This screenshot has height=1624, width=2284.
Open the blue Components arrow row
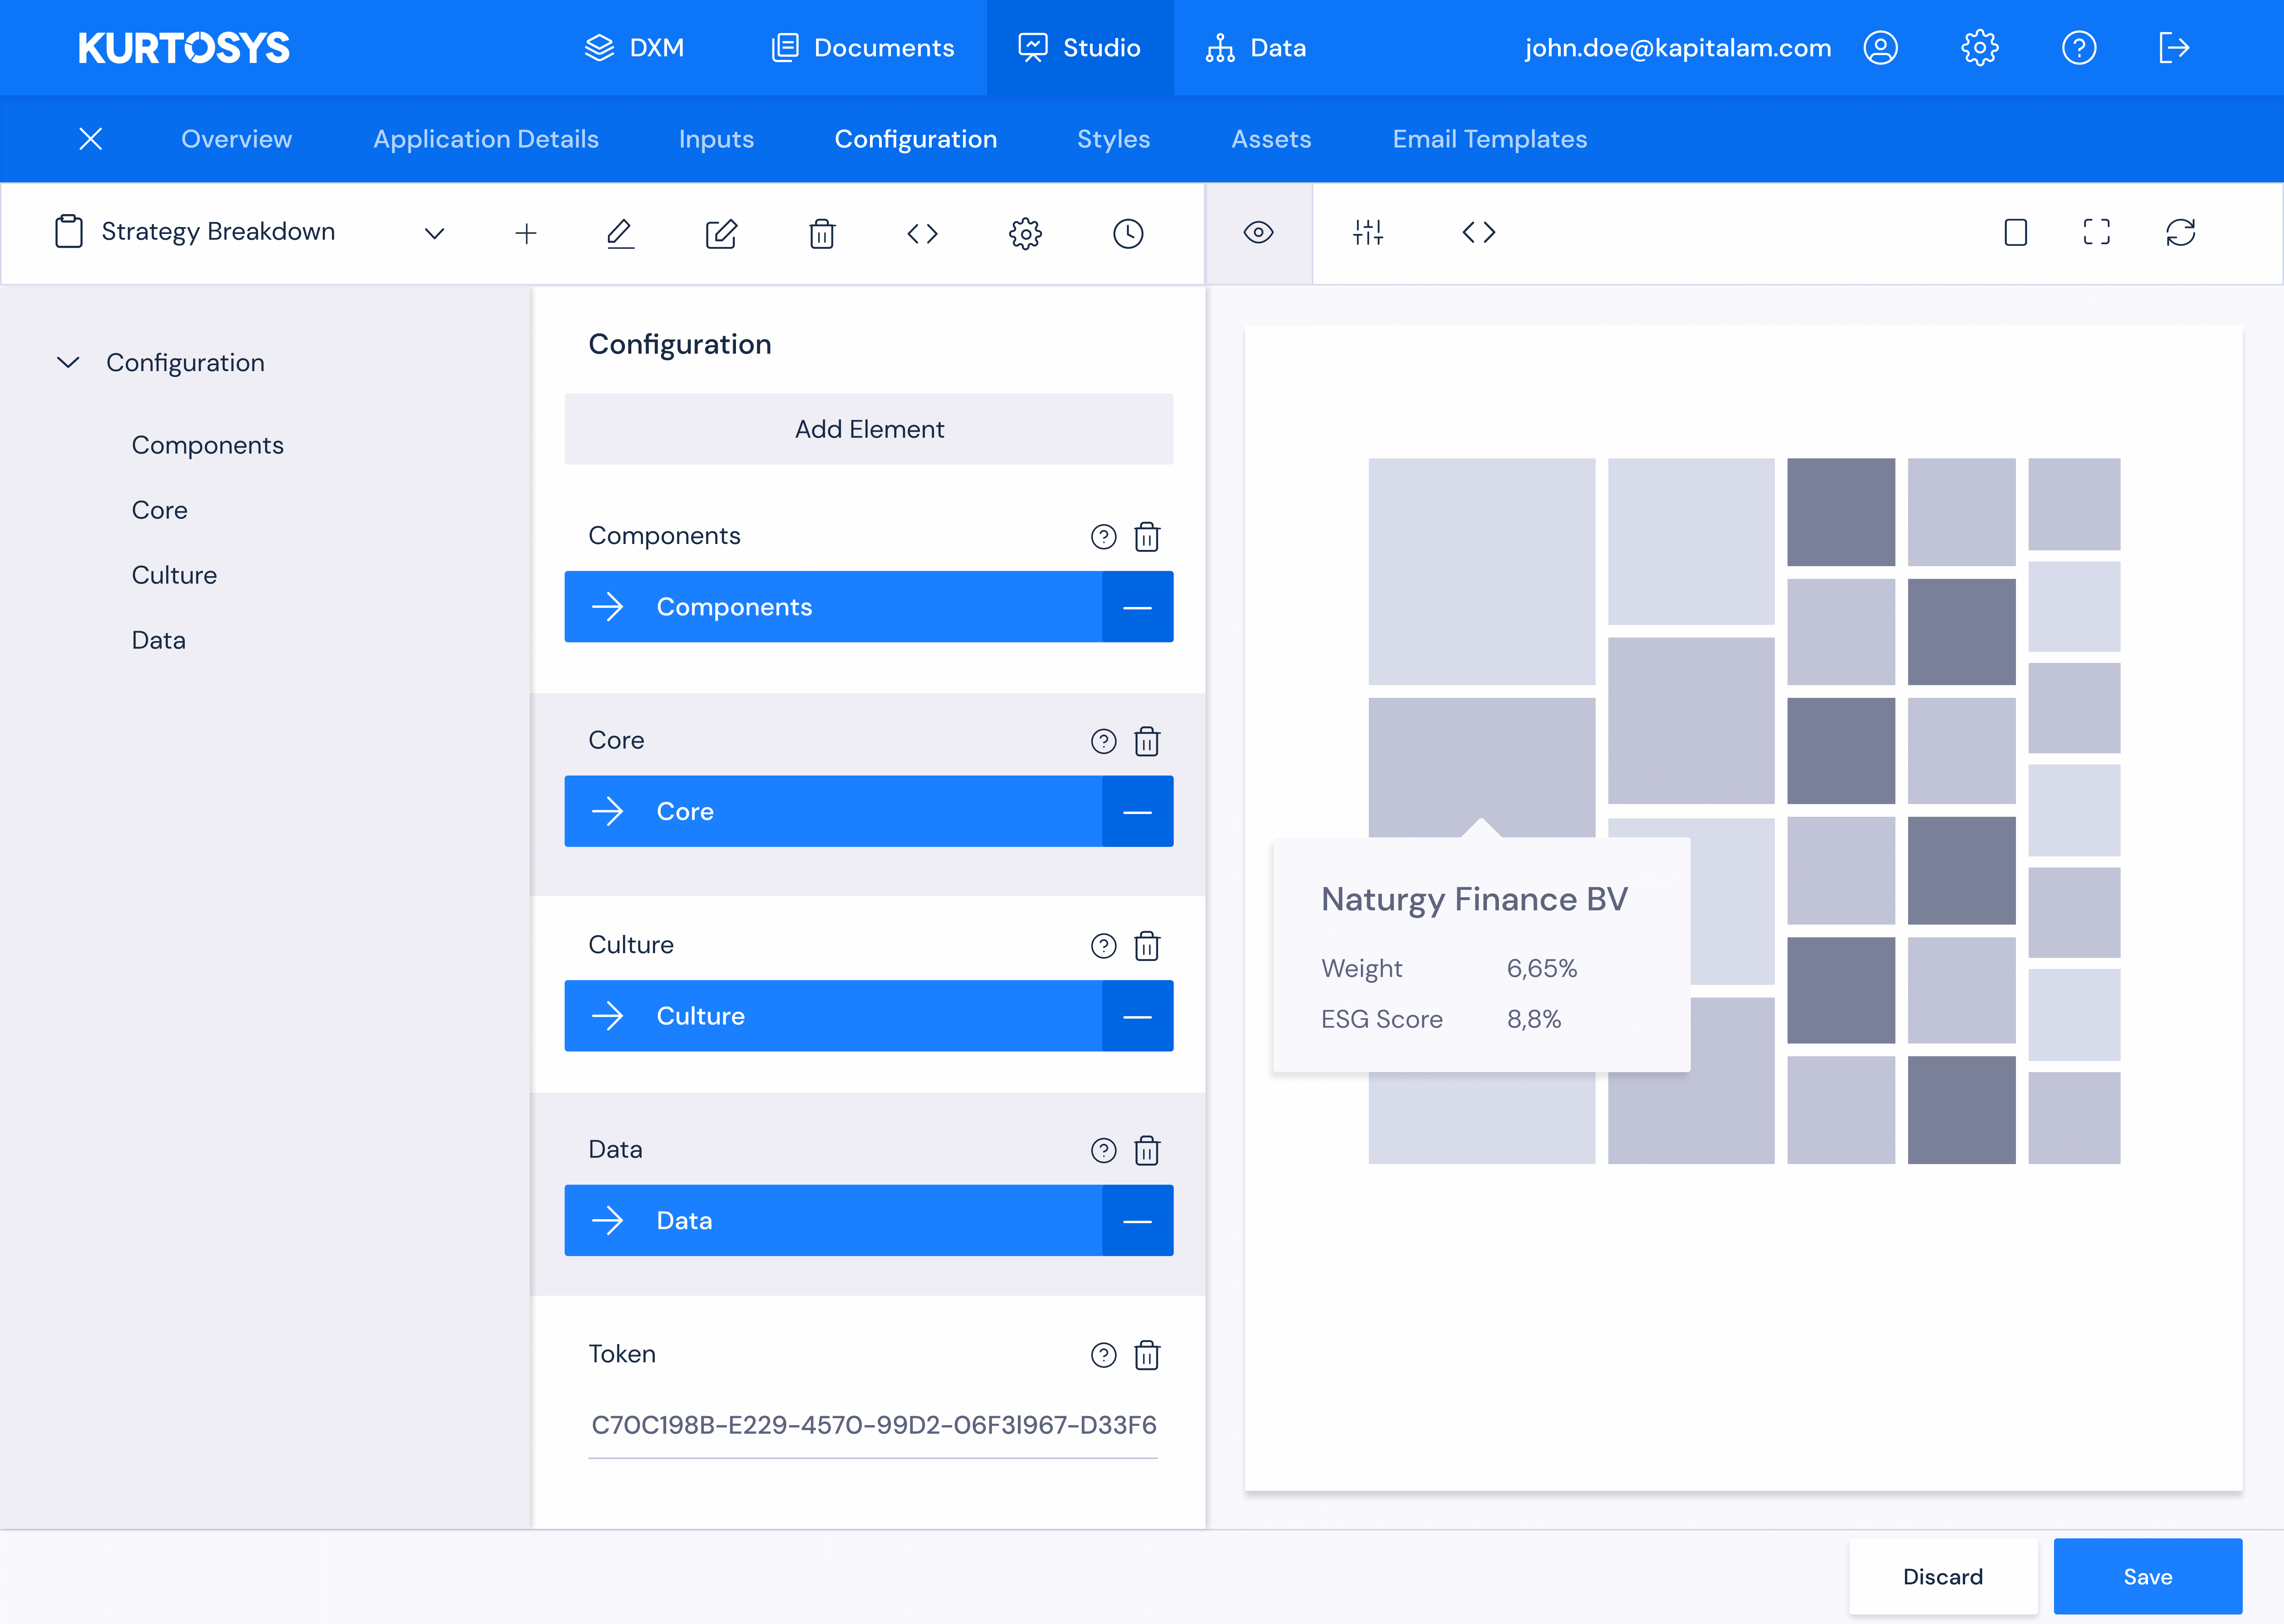click(833, 607)
